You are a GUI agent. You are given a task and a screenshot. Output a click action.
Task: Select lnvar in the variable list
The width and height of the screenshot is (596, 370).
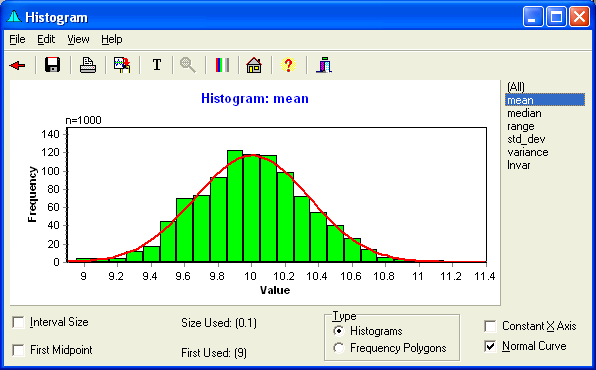(519, 165)
